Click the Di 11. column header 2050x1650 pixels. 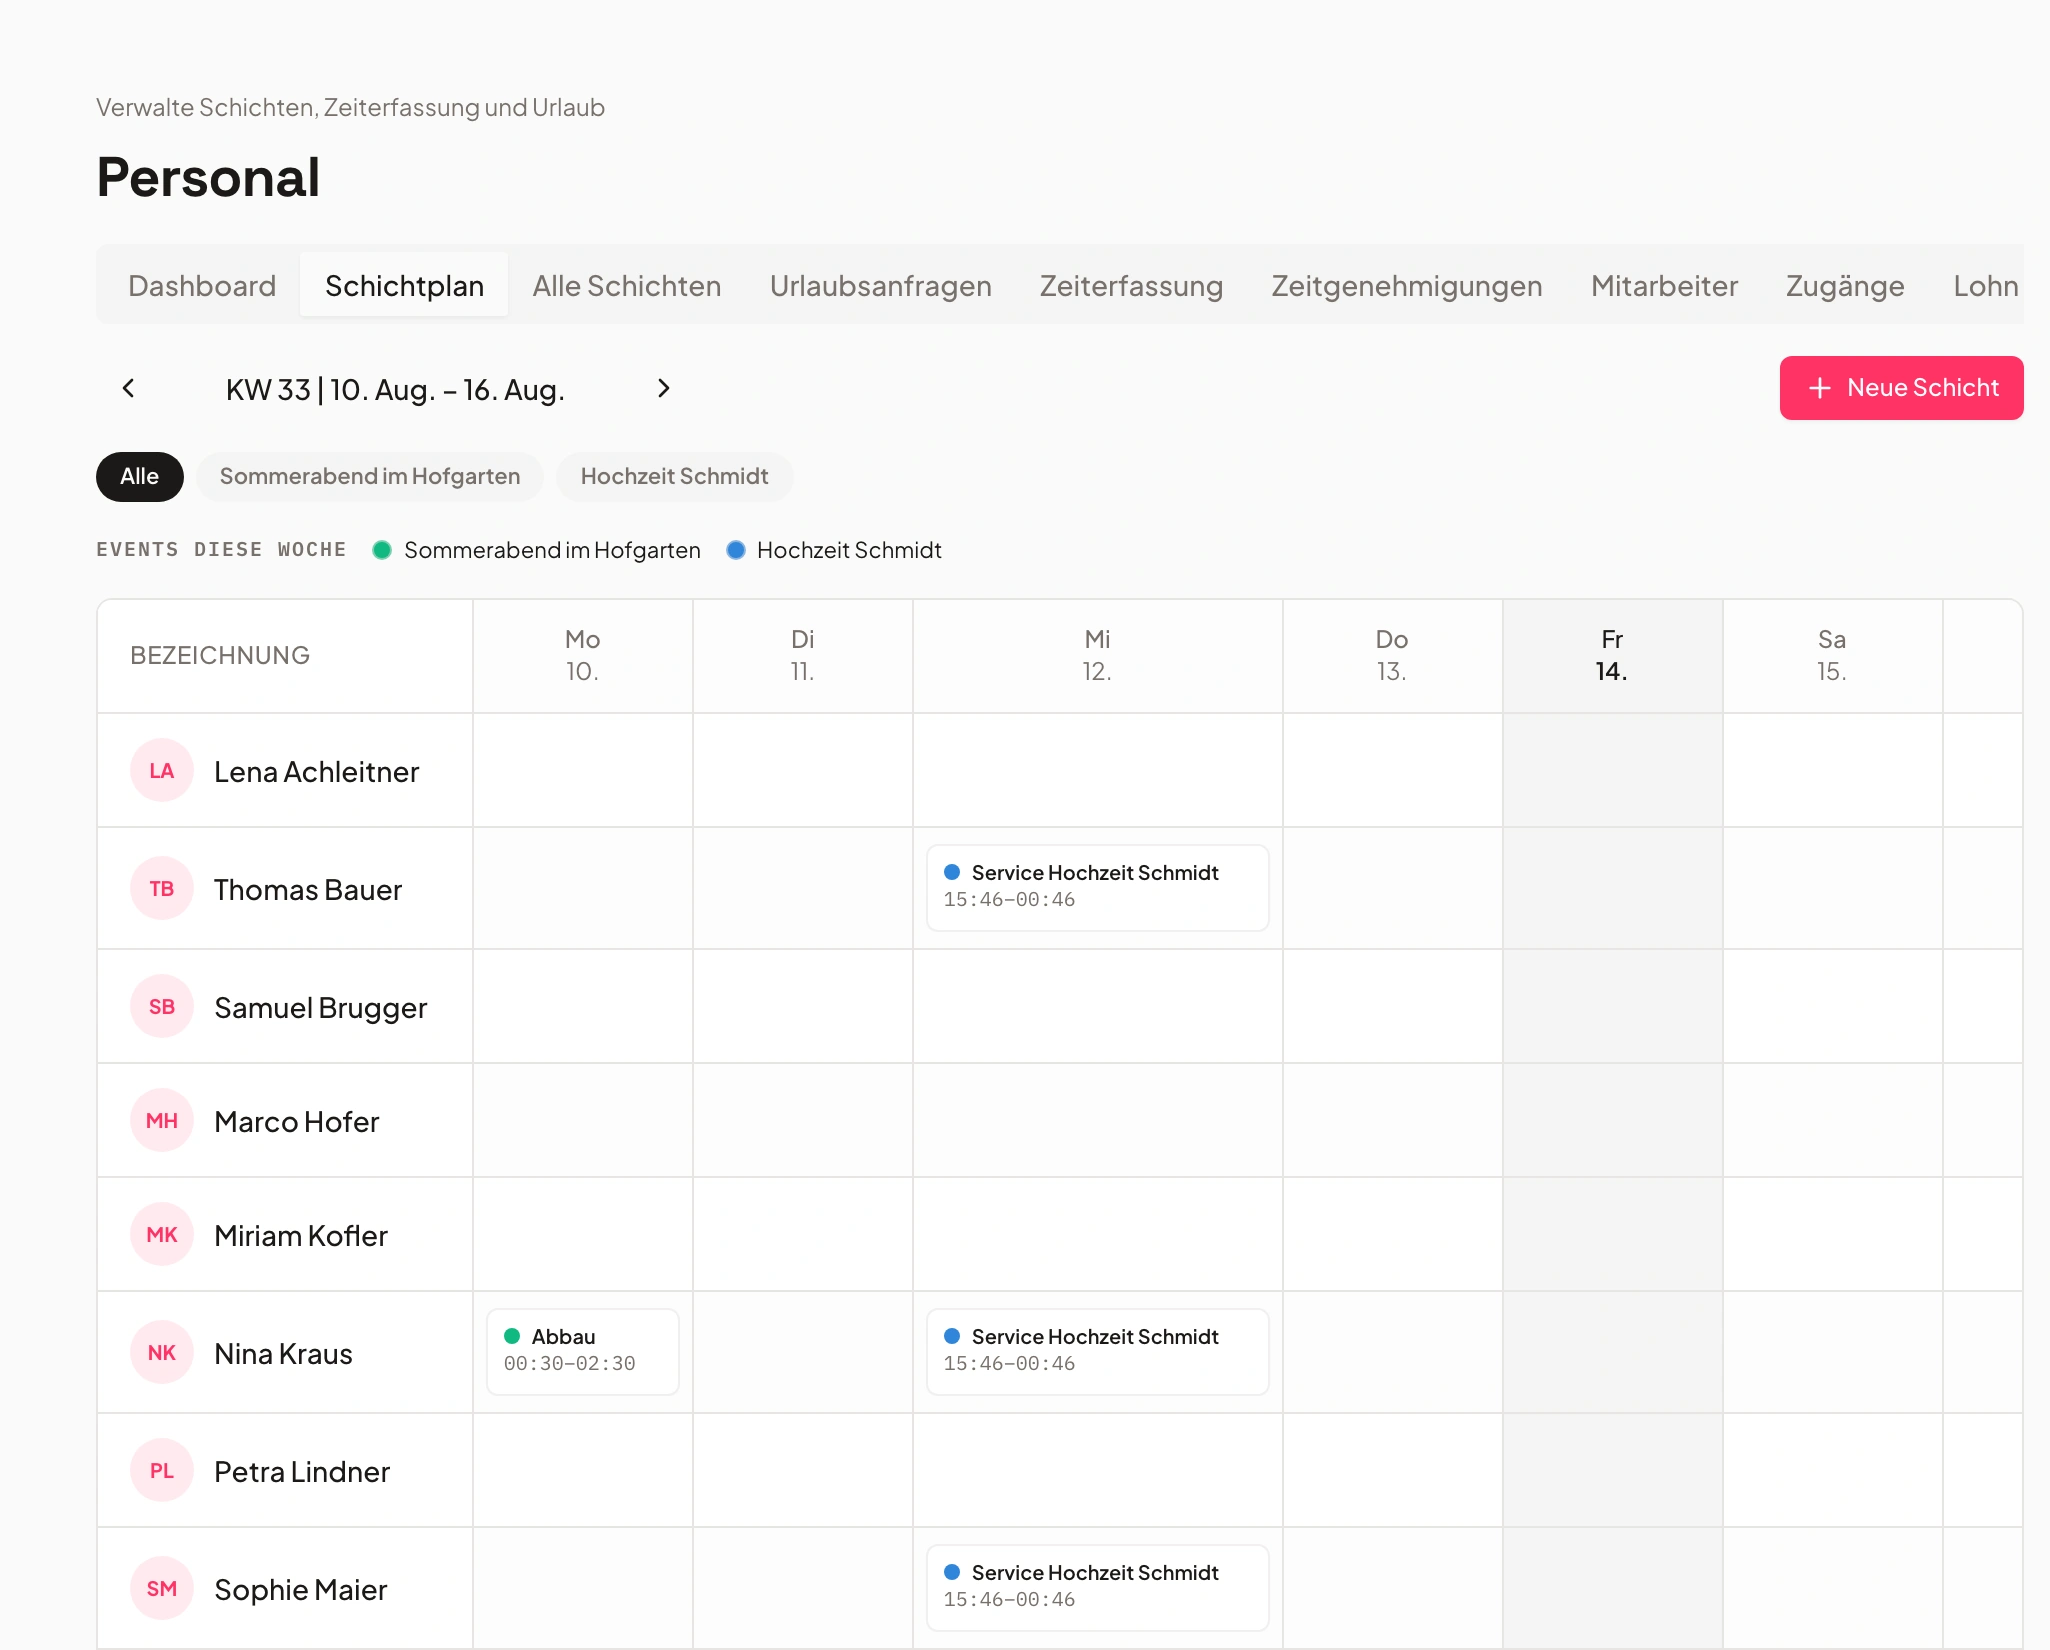pos(802,655)
